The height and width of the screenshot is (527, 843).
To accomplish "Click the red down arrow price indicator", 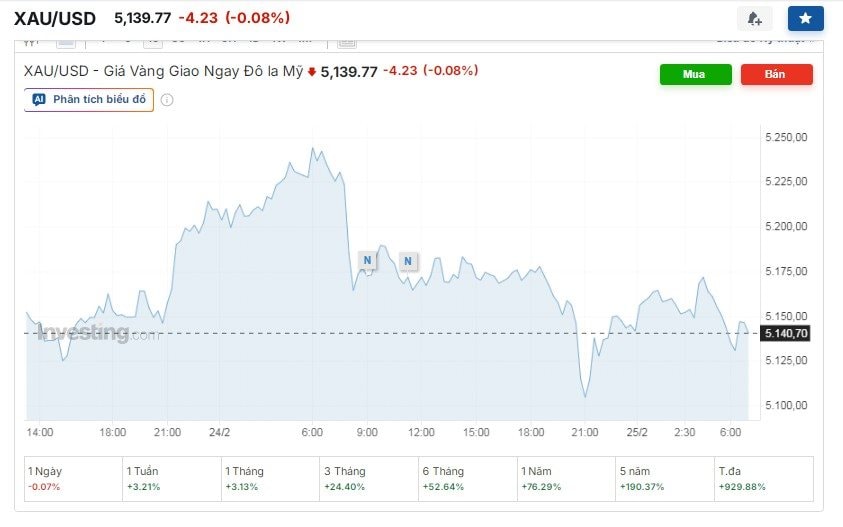I will [x=312, y=72].
